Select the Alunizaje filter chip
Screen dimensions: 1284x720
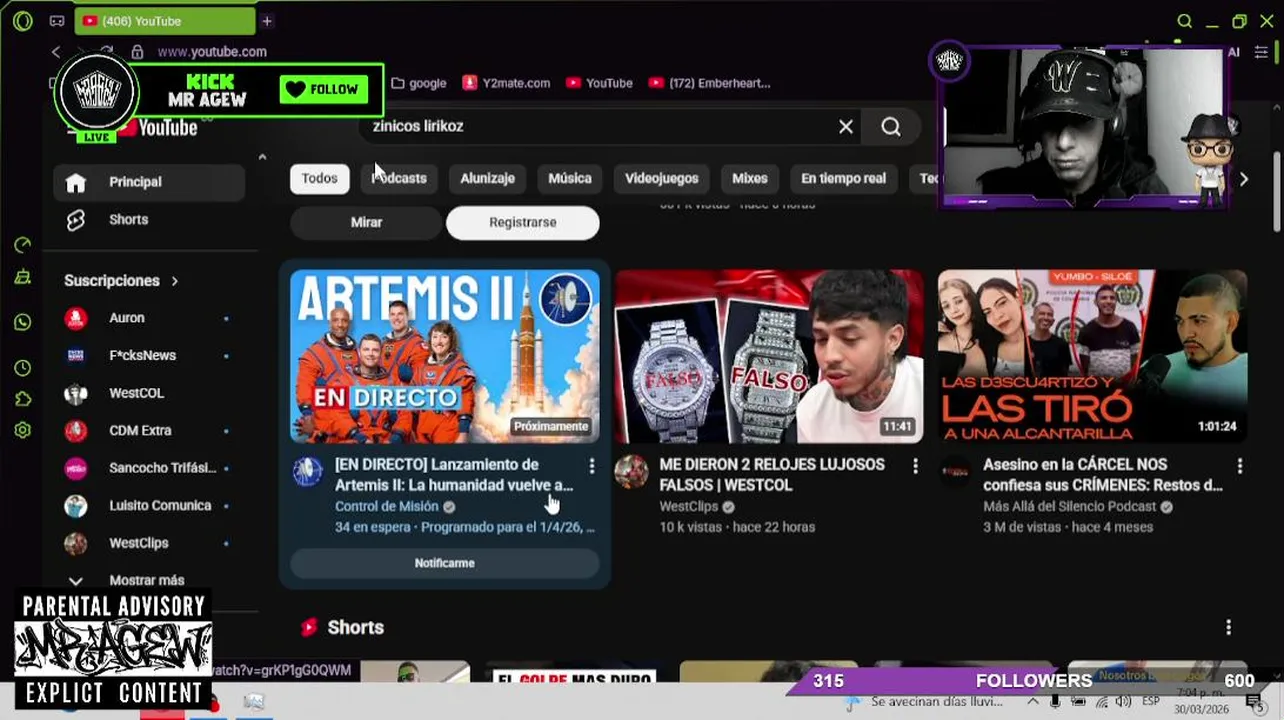click(487, 178)
